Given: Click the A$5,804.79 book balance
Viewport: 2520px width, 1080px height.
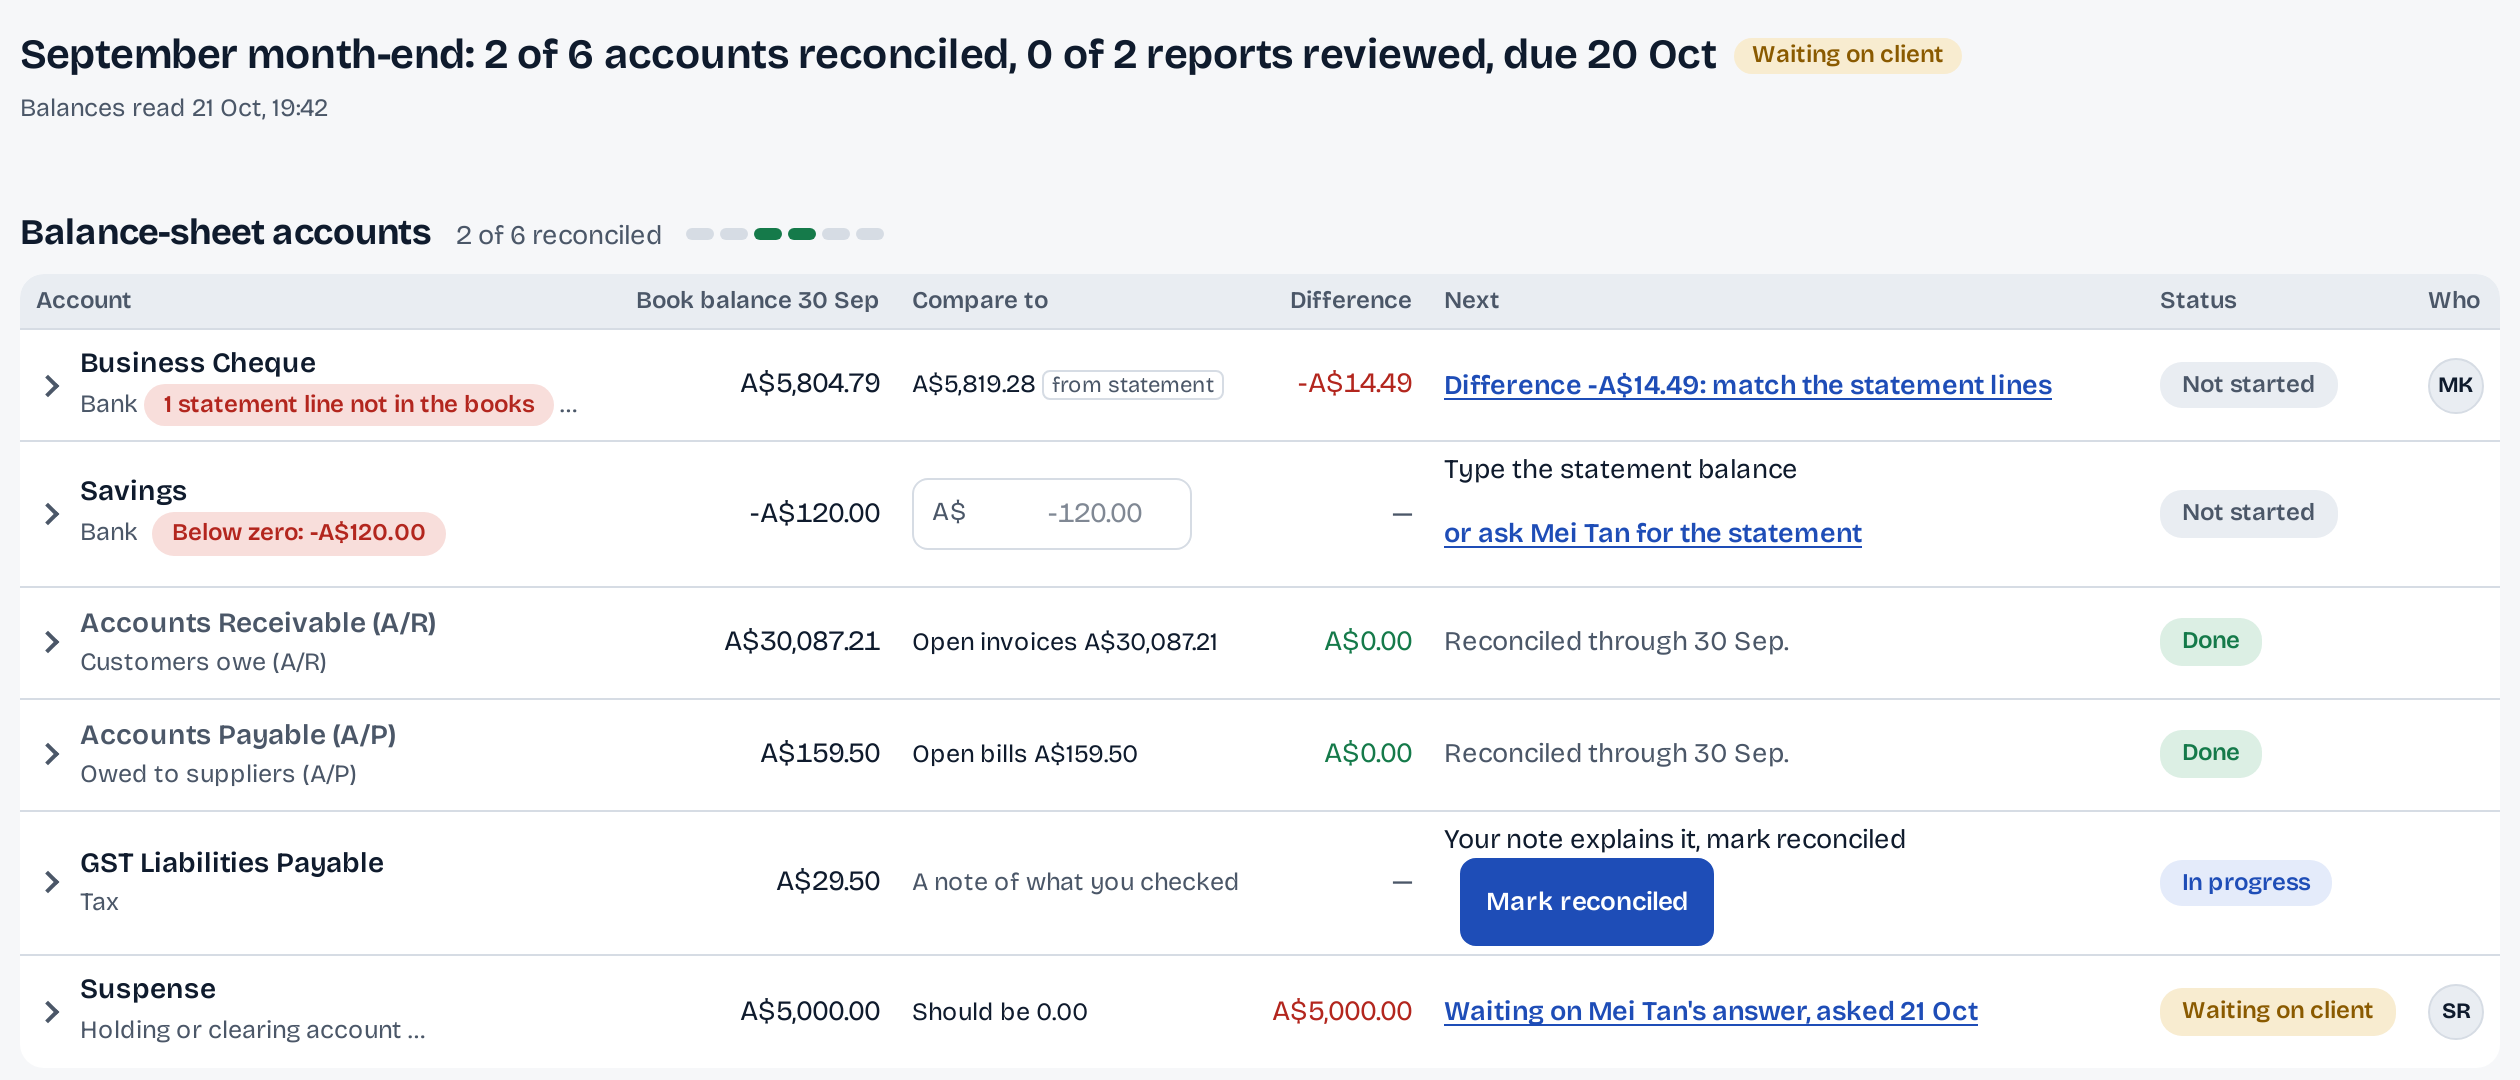Looking at the screenshot, I should pos(810,383).
